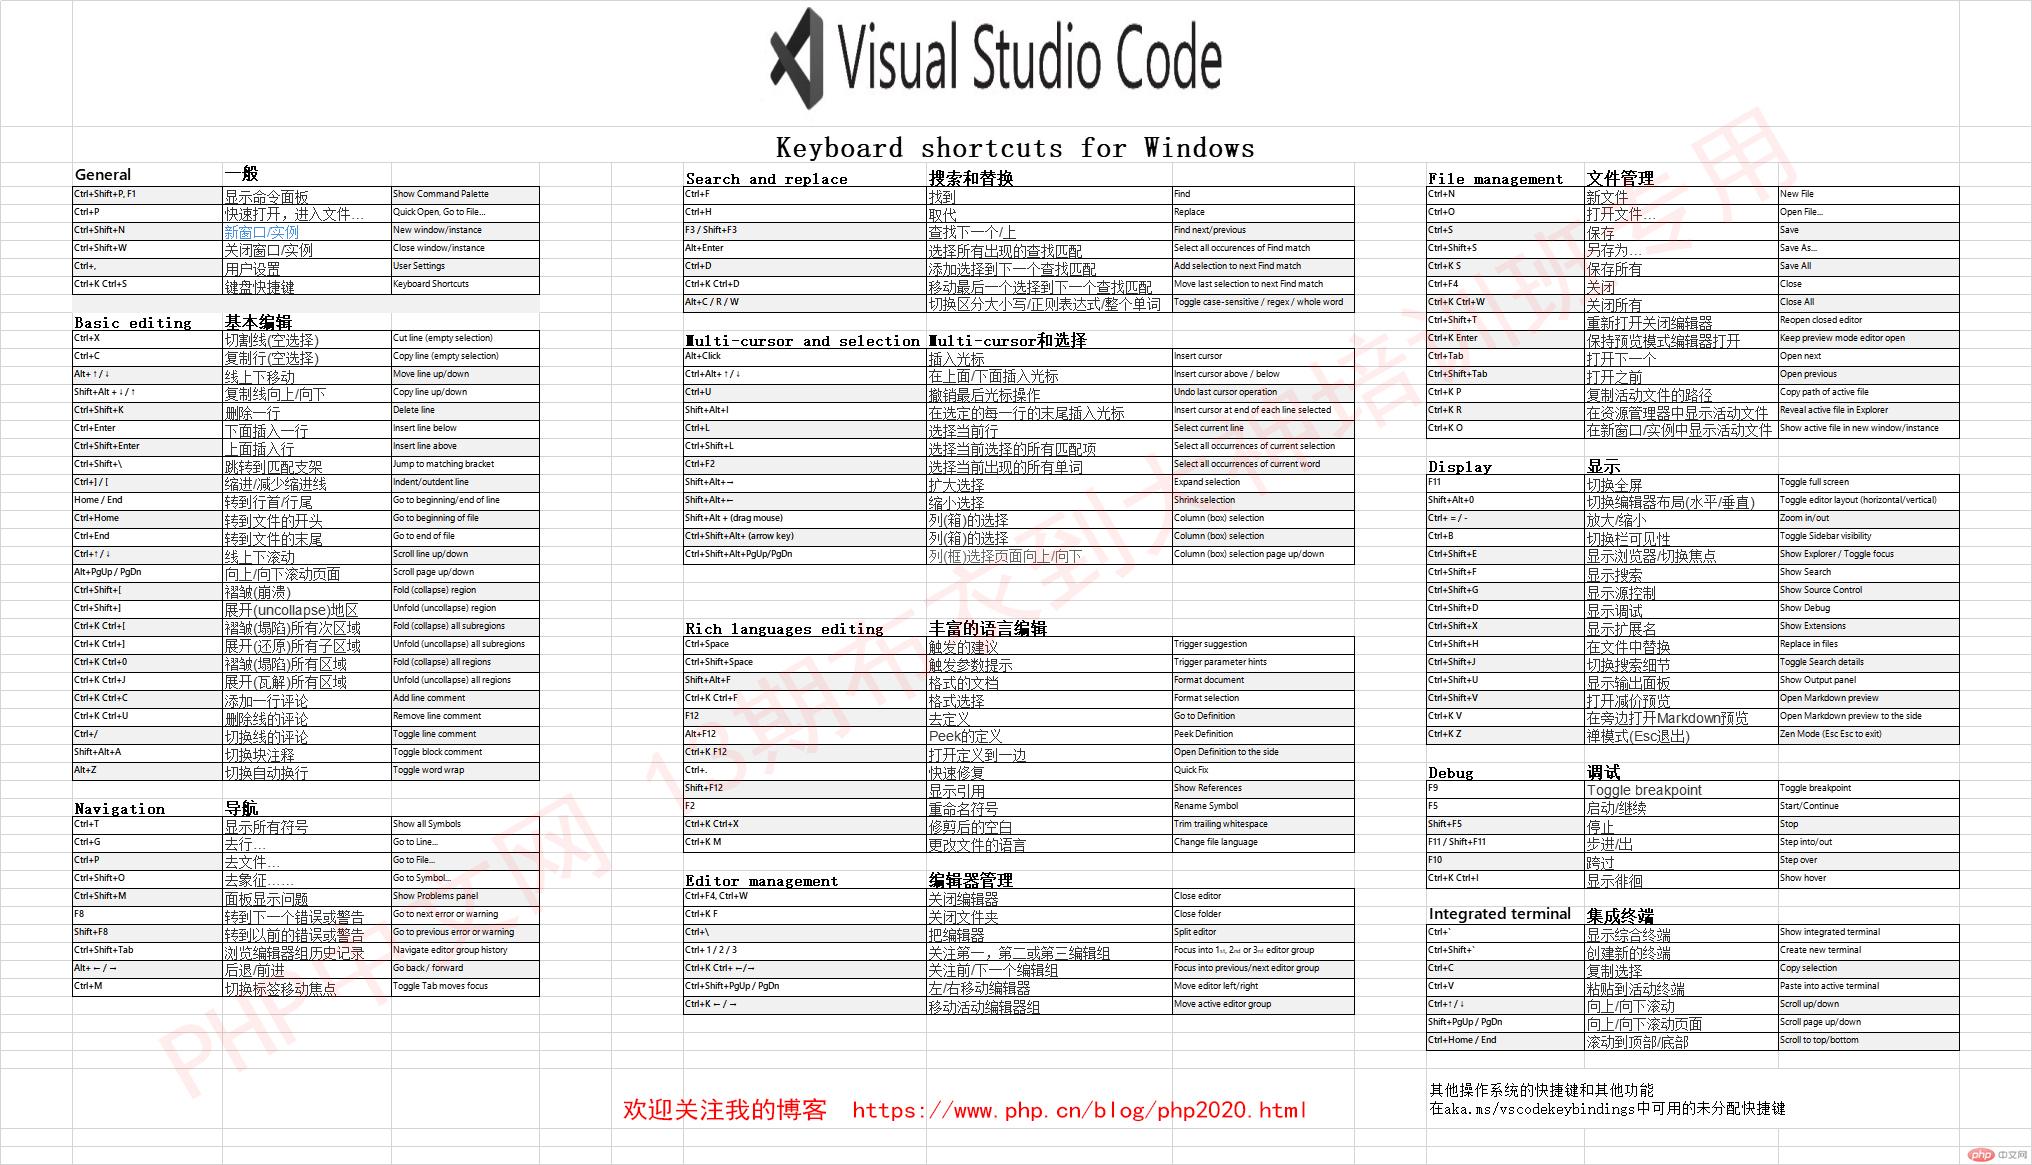This screenshot has height=1165, width=2032.
Task: Select the 'Delete line' cell
Action: [465, 411]
